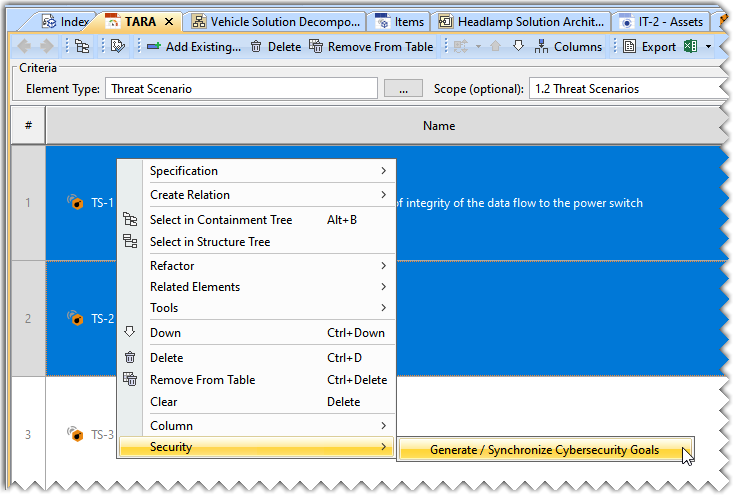Click the TS-3 threat scenario icon
The width and height of the screenshot is (734, 496).
(75, 434)
